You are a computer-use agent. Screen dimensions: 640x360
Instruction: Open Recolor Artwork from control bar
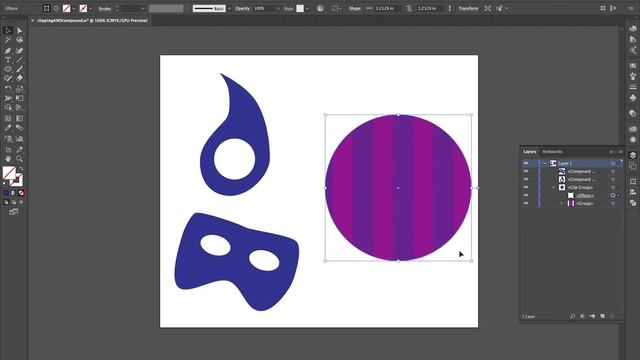point(320,8)
